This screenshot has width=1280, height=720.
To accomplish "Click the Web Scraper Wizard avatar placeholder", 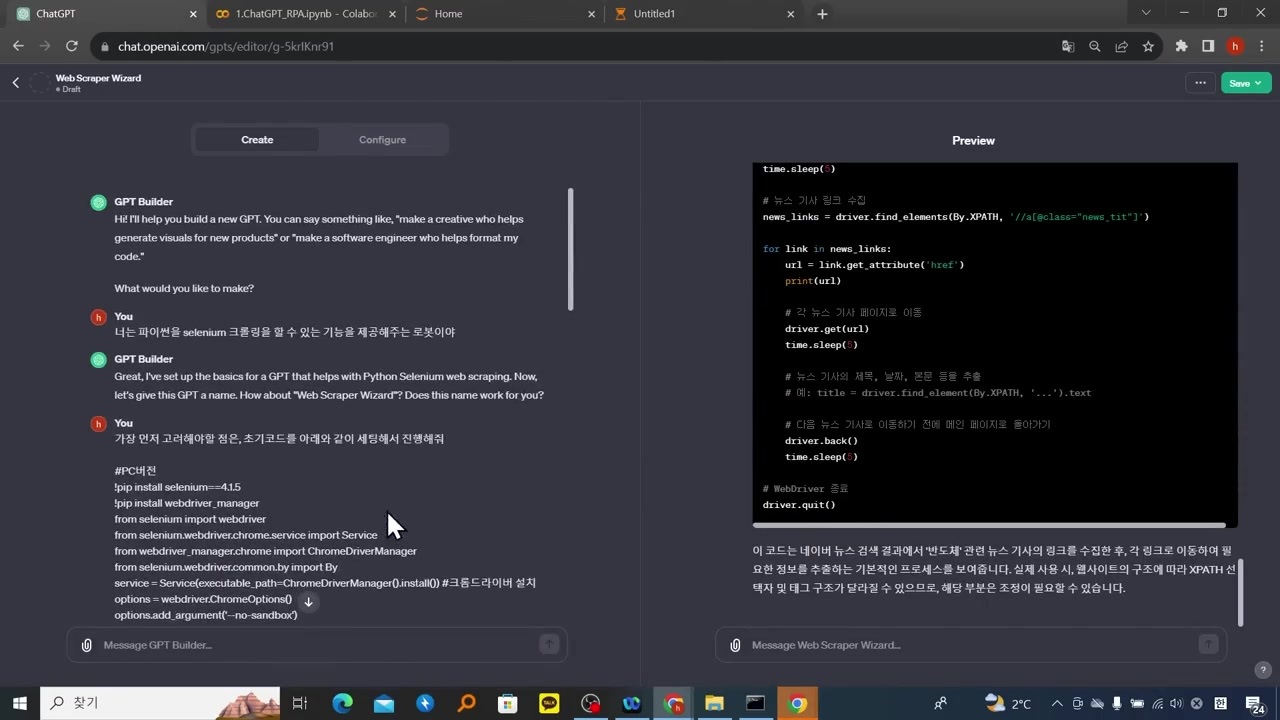I will pyautogui.click(x=40, y=83).
